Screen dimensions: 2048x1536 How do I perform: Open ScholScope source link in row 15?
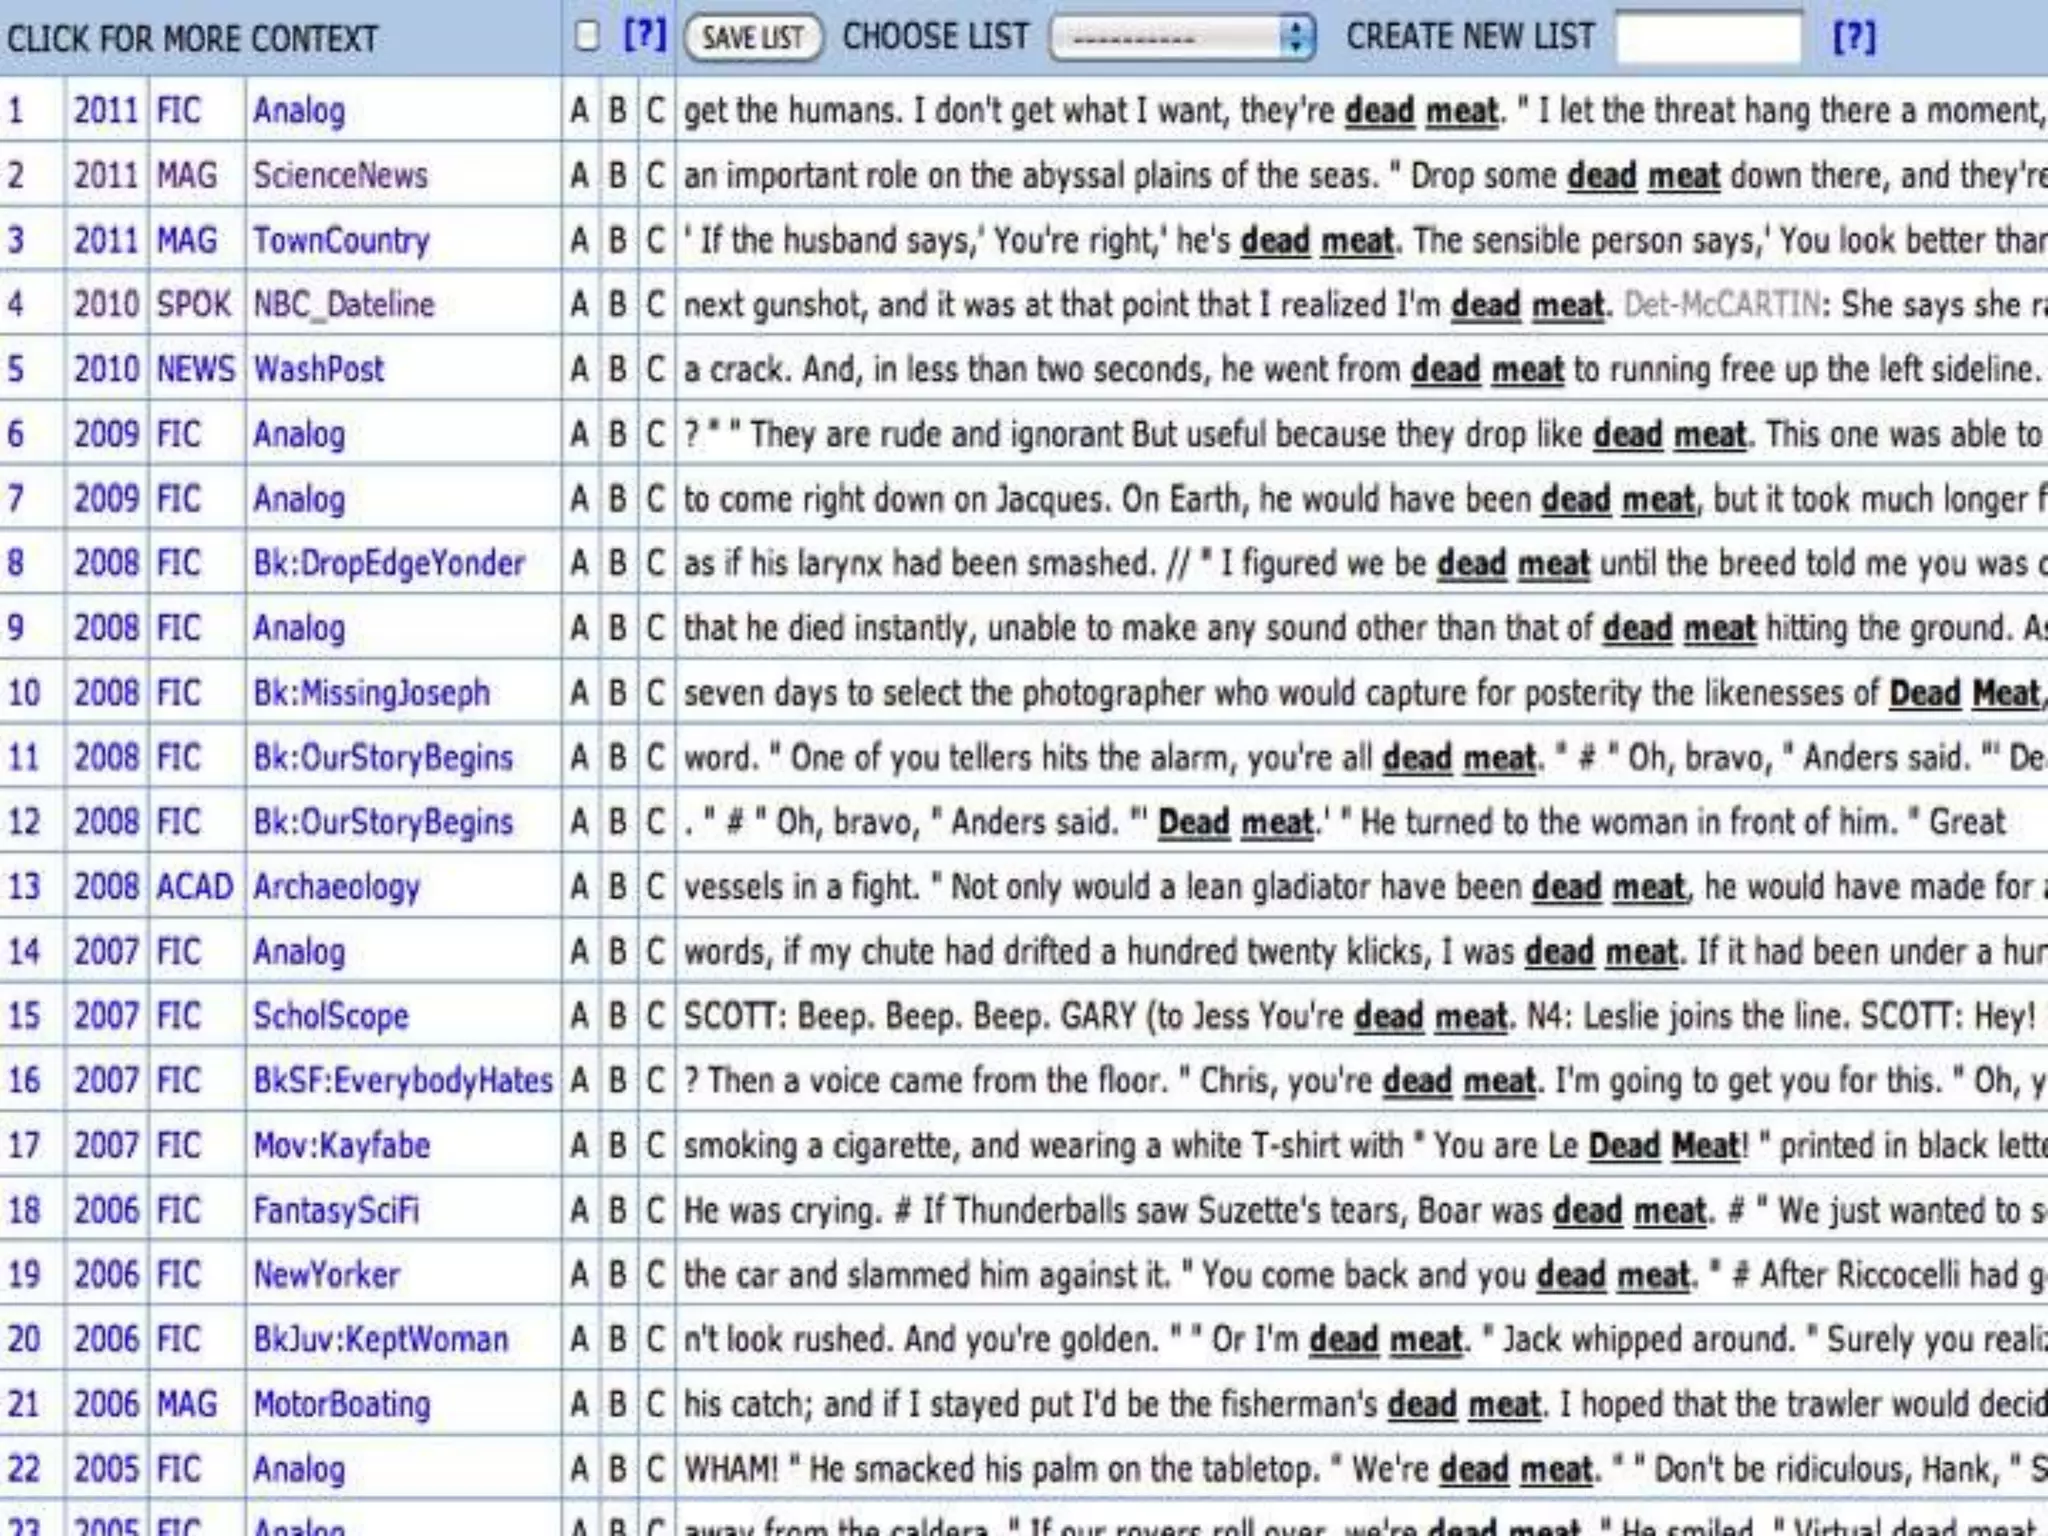[331, 1016]
